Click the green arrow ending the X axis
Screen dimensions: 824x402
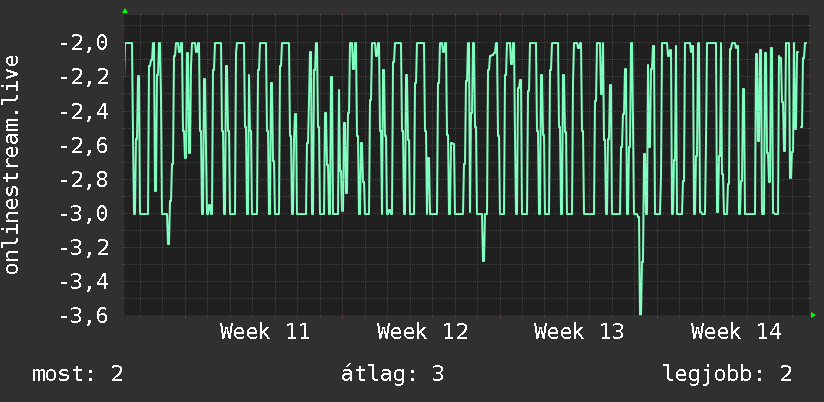tap(813, 315)
